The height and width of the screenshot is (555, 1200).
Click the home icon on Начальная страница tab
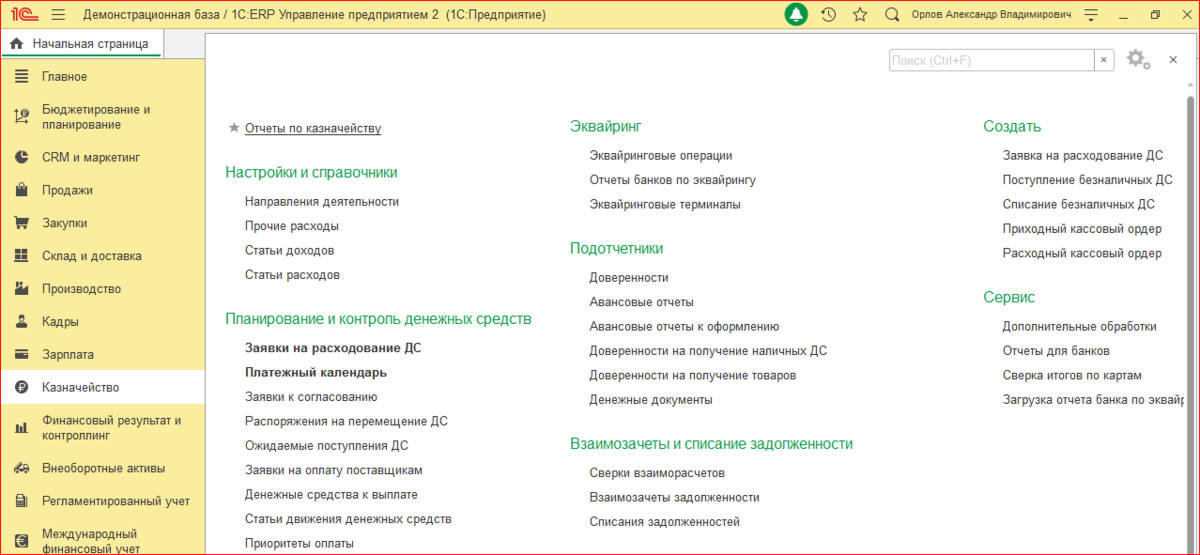pyautogui.click(x=16, y=44)
